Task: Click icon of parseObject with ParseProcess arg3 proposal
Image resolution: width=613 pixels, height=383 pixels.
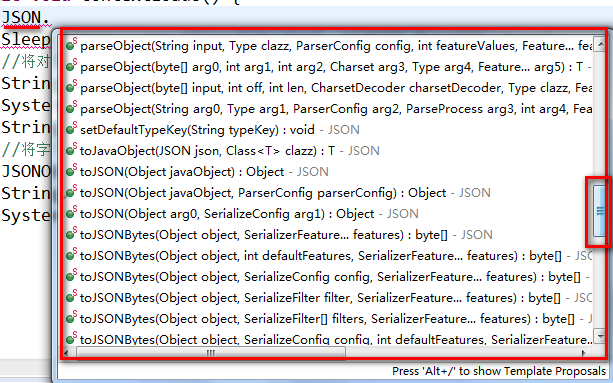Action: [x=71, y=108]
